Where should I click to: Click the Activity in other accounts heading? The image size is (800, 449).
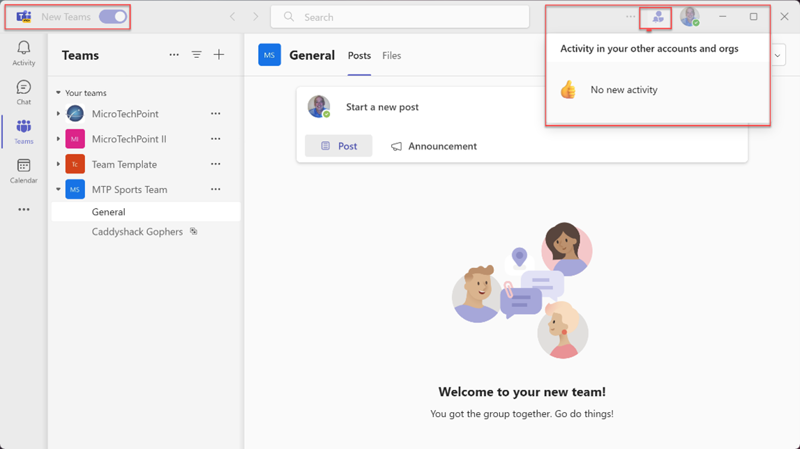(x=649, y=48)
